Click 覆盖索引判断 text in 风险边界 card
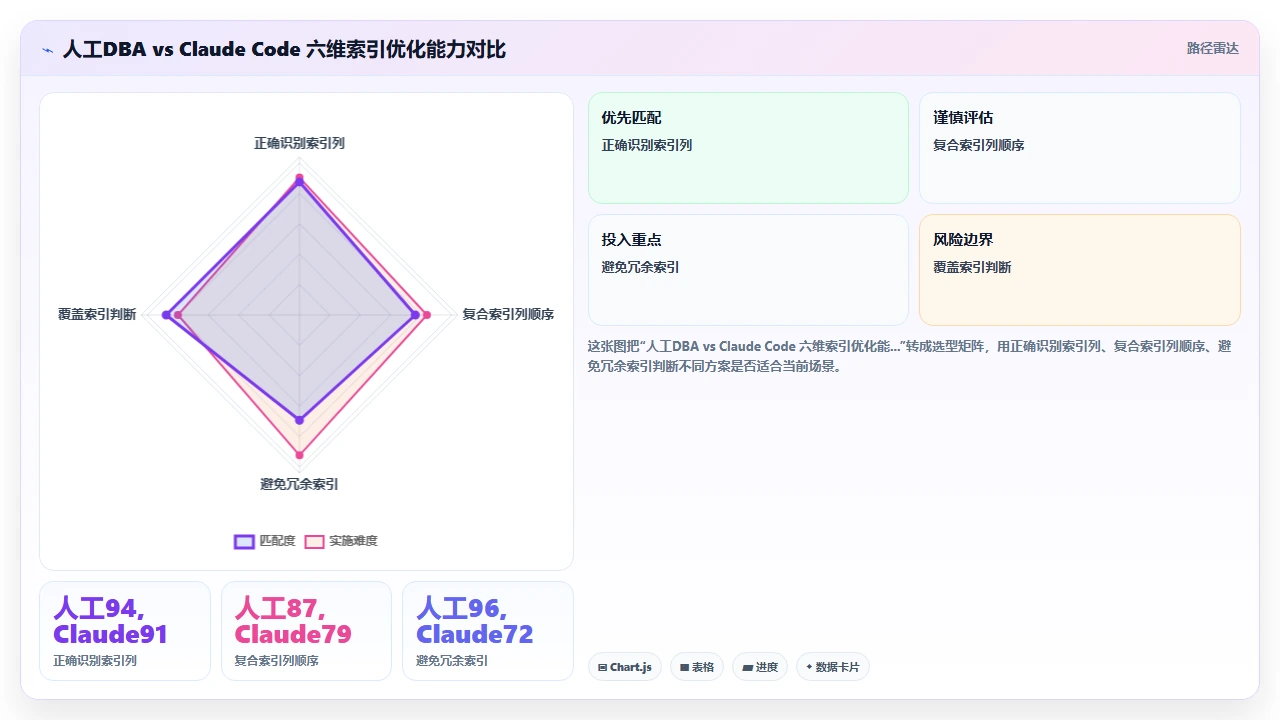1280x720 pixels. click(x=972, y=267)
